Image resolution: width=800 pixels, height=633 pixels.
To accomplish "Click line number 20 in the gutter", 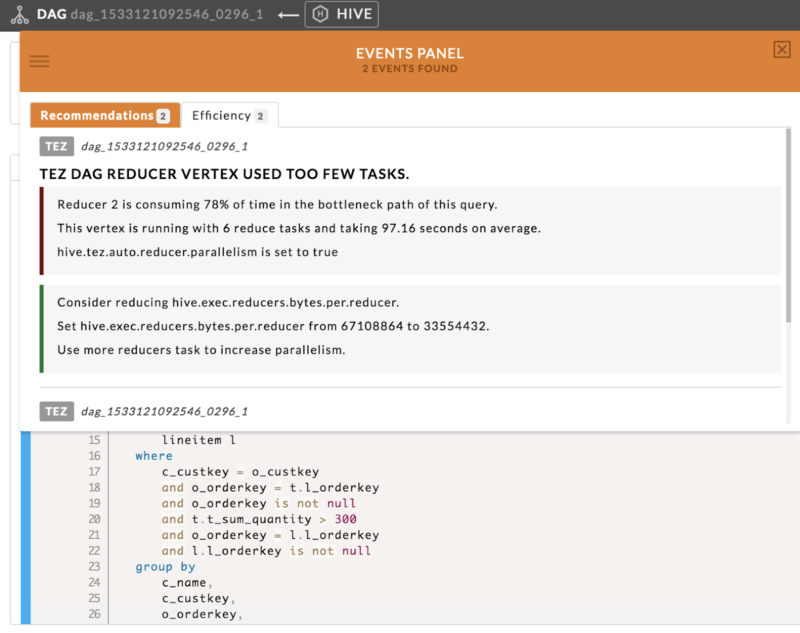I will point(94,519).
